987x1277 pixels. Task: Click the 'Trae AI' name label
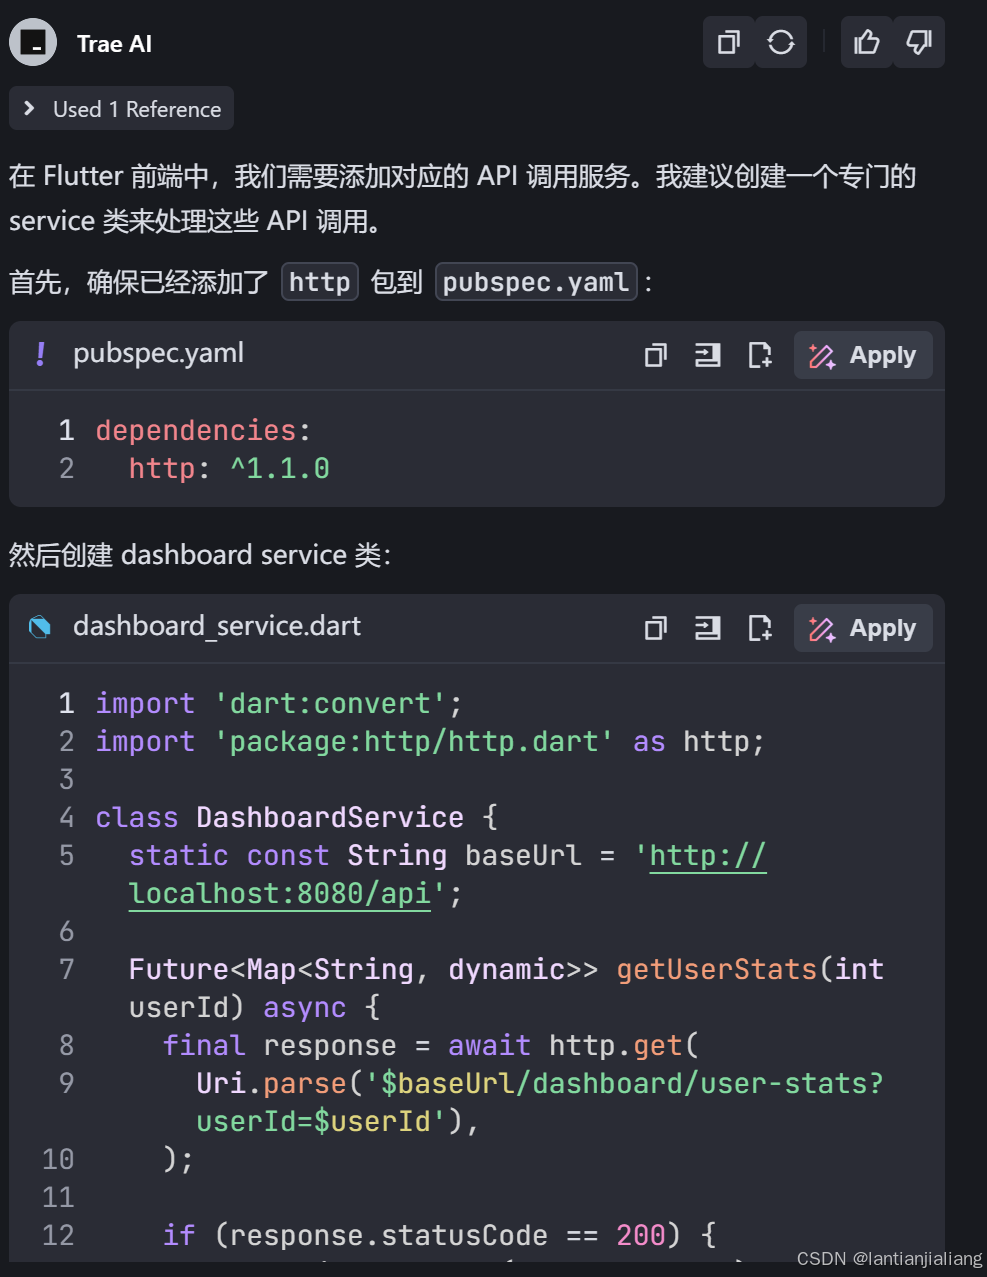coord(114,44)
